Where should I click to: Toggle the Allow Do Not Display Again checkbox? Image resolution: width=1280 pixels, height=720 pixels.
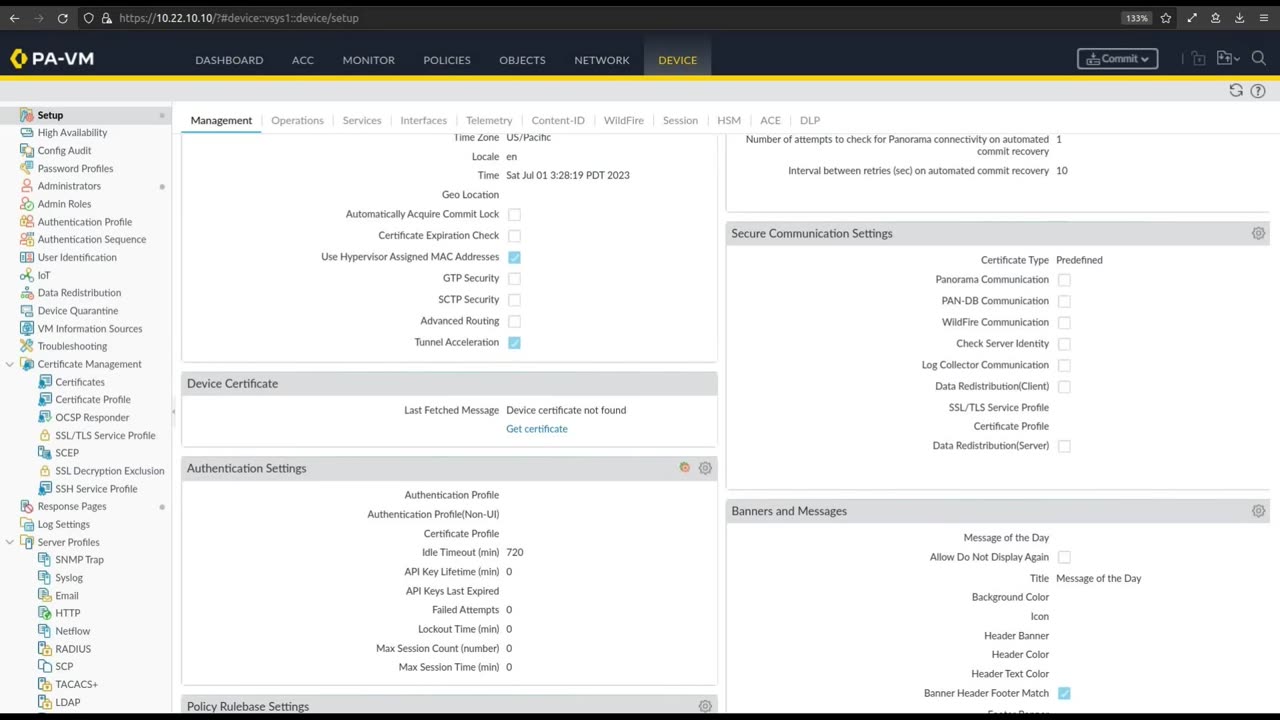tap(1064, 557)
